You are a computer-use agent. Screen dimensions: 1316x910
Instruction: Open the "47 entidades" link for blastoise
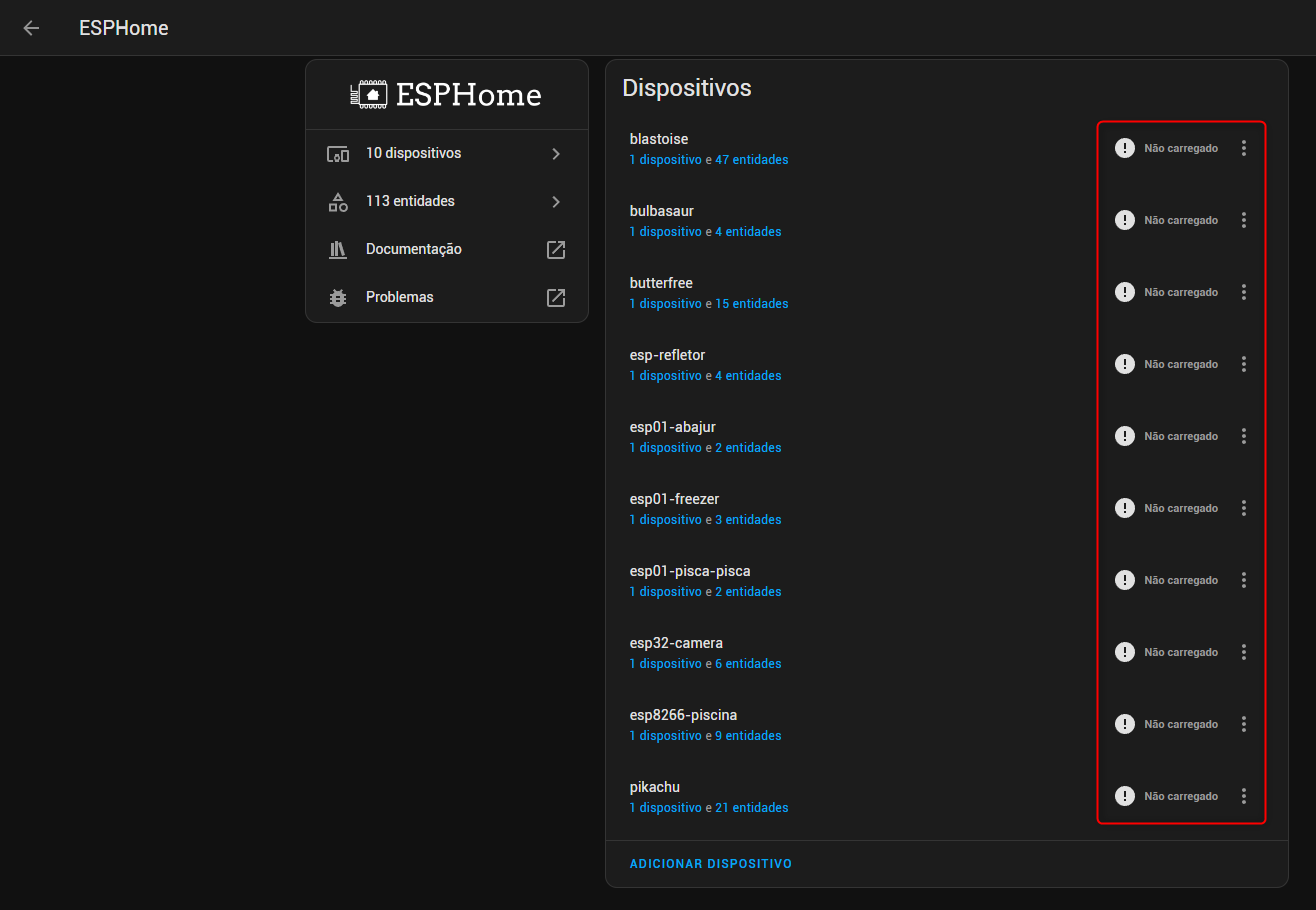(x=752, y=159)
